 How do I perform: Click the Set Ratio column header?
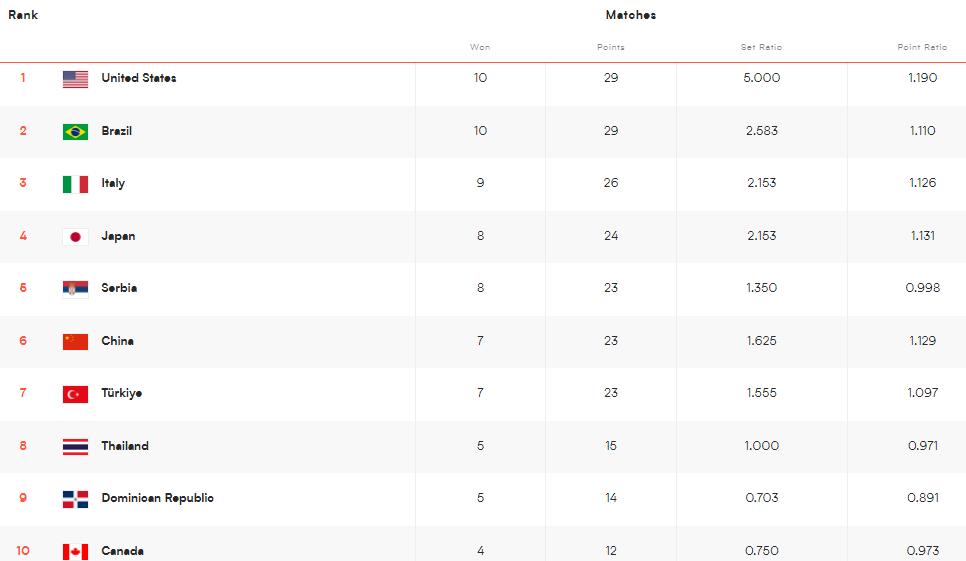(x=761, y=47)
